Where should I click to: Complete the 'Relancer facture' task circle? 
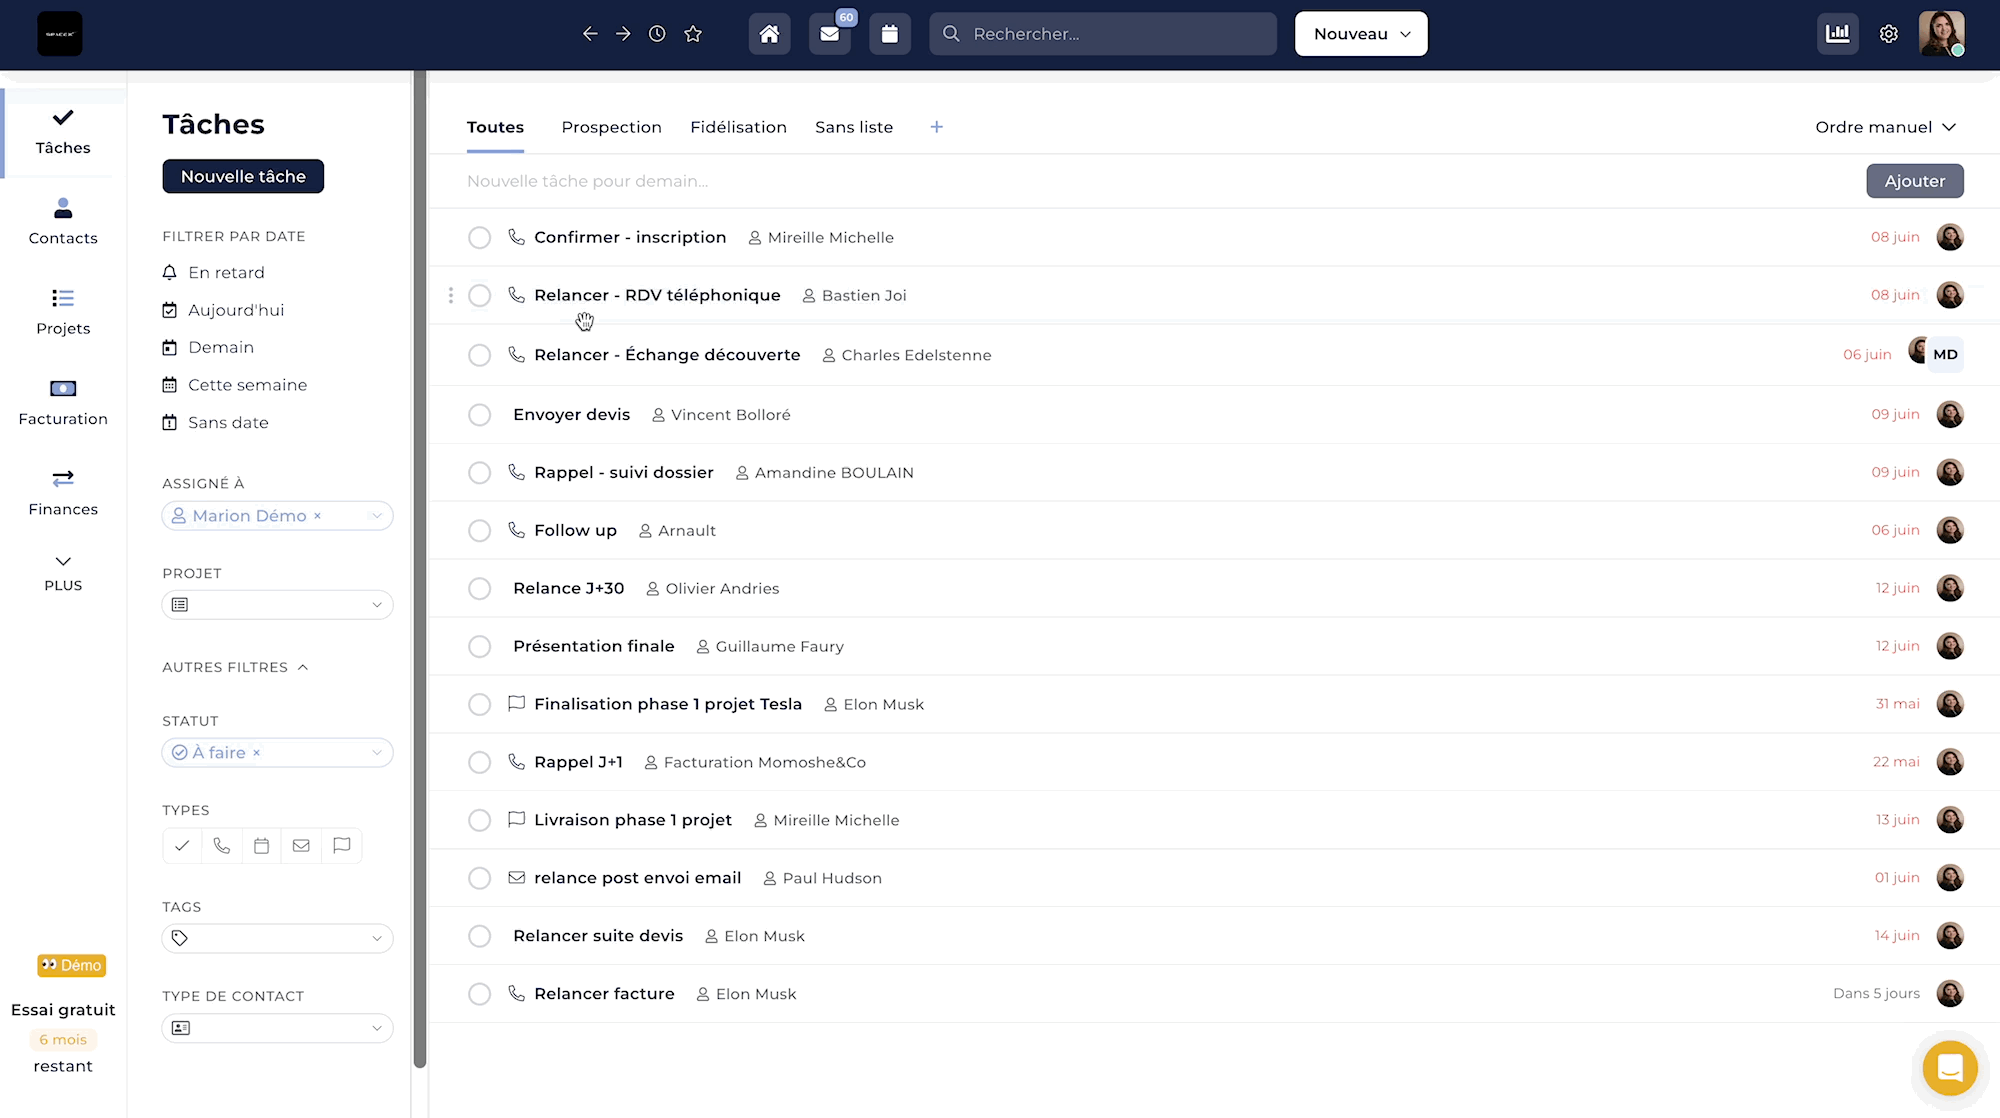480,994
